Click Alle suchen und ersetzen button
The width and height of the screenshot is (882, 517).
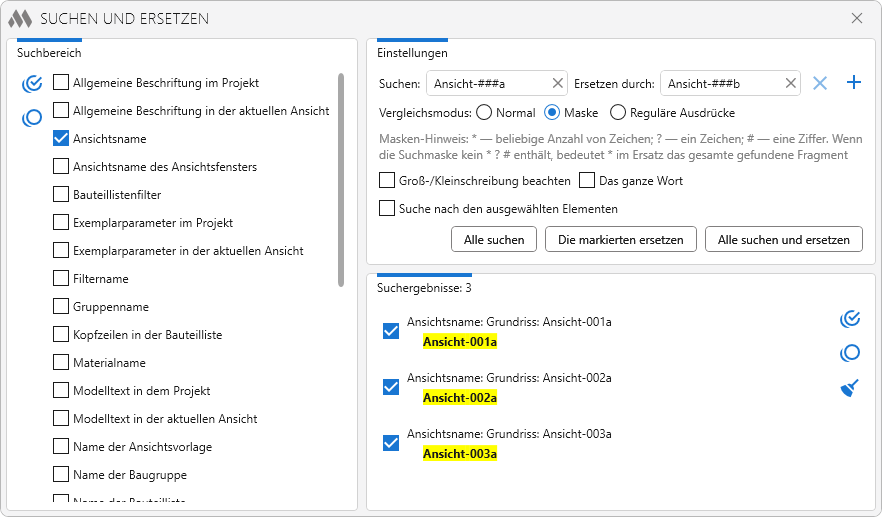(x=783, y=240)
